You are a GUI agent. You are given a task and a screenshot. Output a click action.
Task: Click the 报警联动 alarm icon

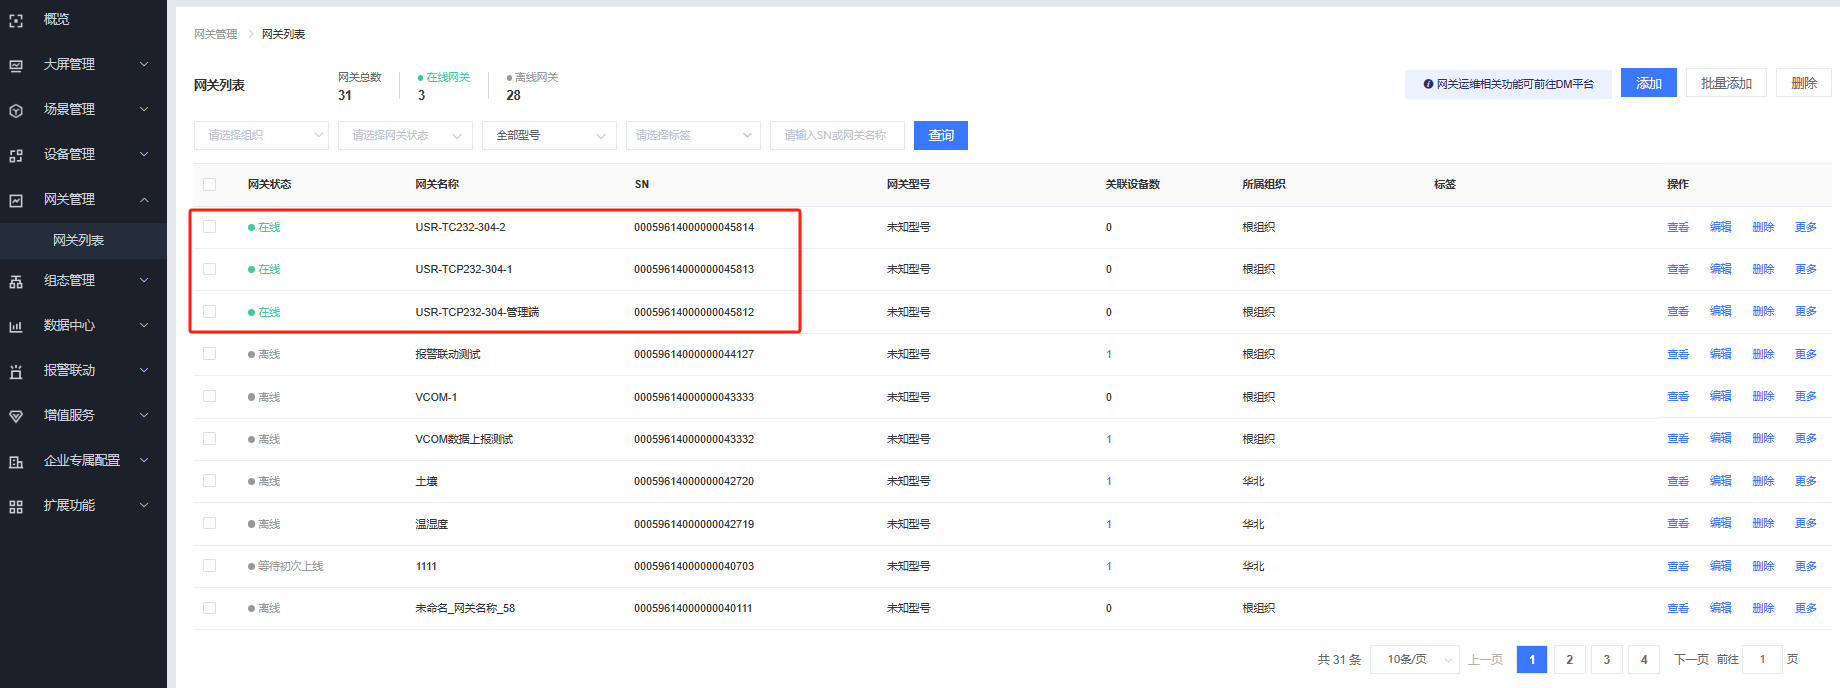[16, 371]
